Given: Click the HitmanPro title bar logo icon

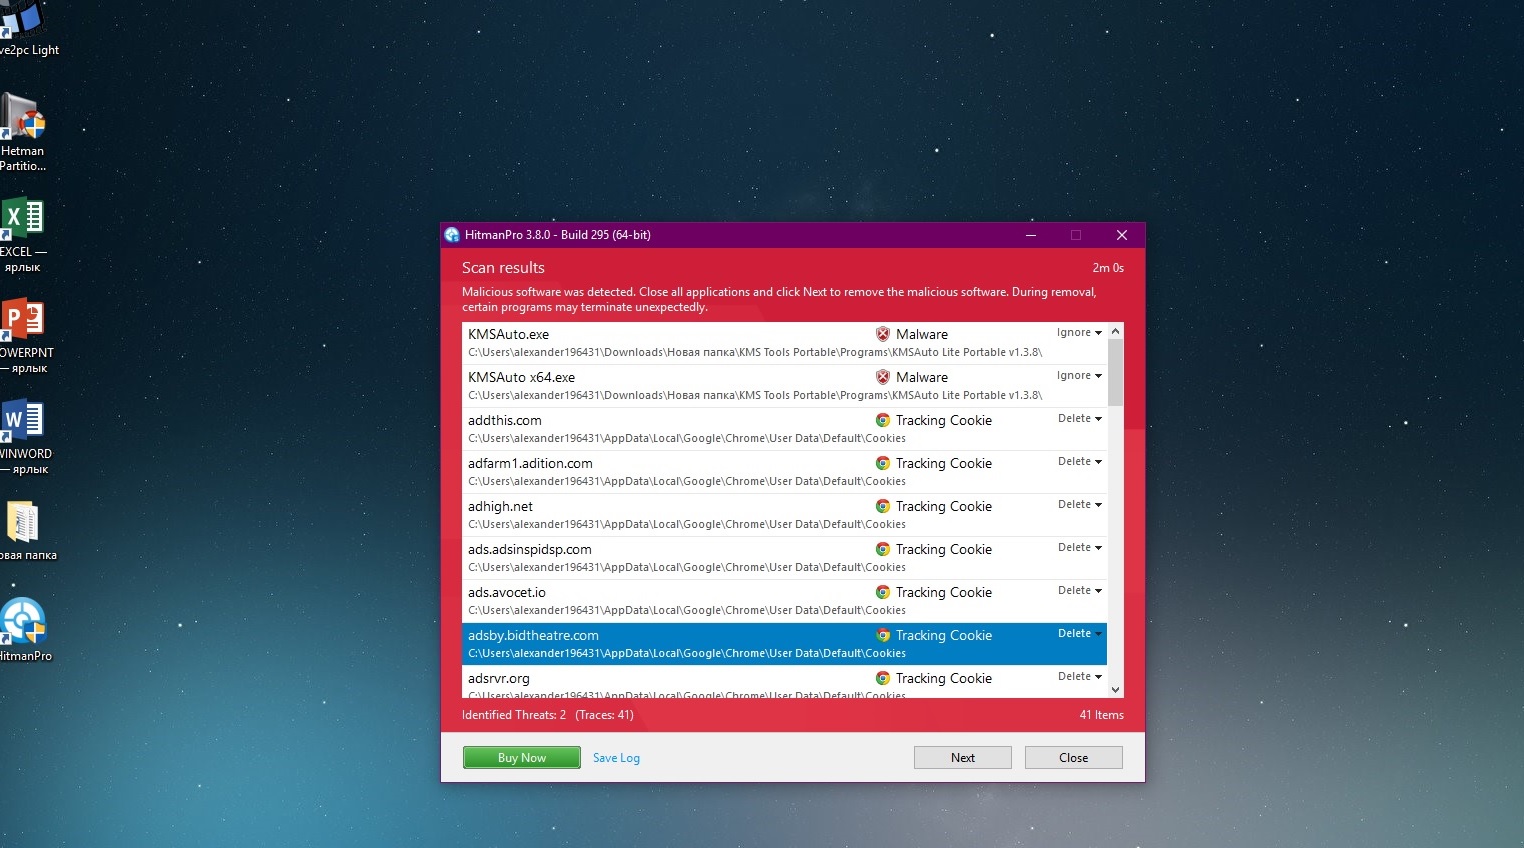Looking at the screenshot, I should (x=452, y=235).
